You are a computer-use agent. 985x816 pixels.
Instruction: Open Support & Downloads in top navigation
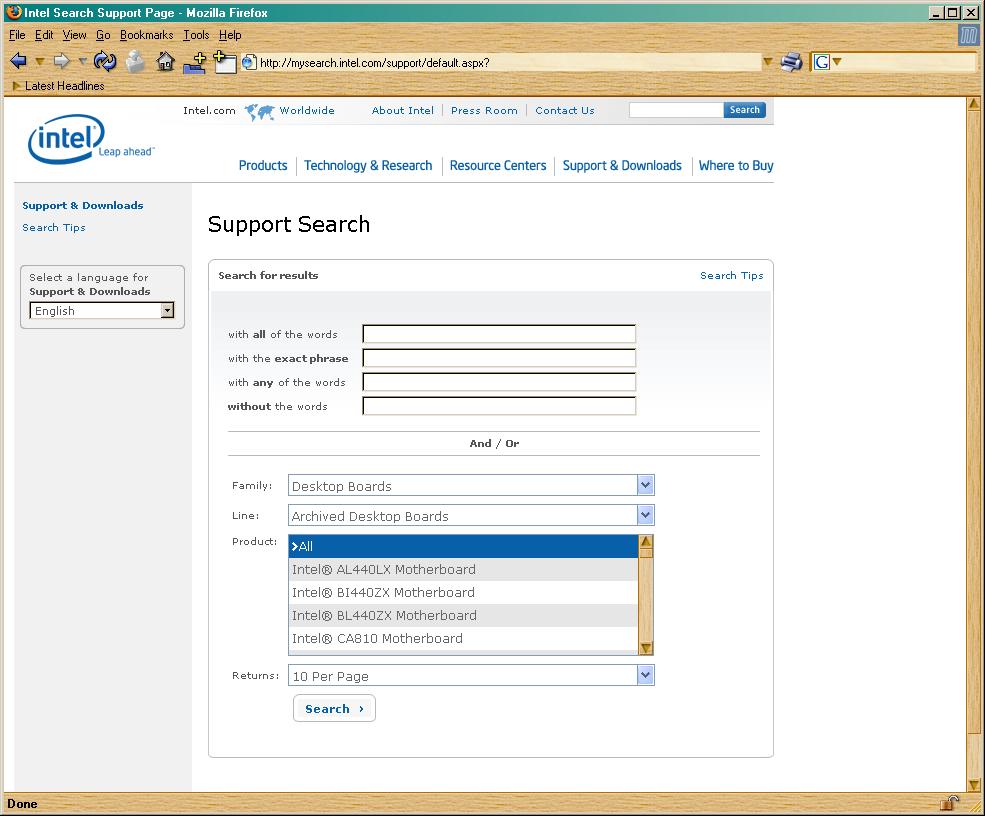click(622, 165)
